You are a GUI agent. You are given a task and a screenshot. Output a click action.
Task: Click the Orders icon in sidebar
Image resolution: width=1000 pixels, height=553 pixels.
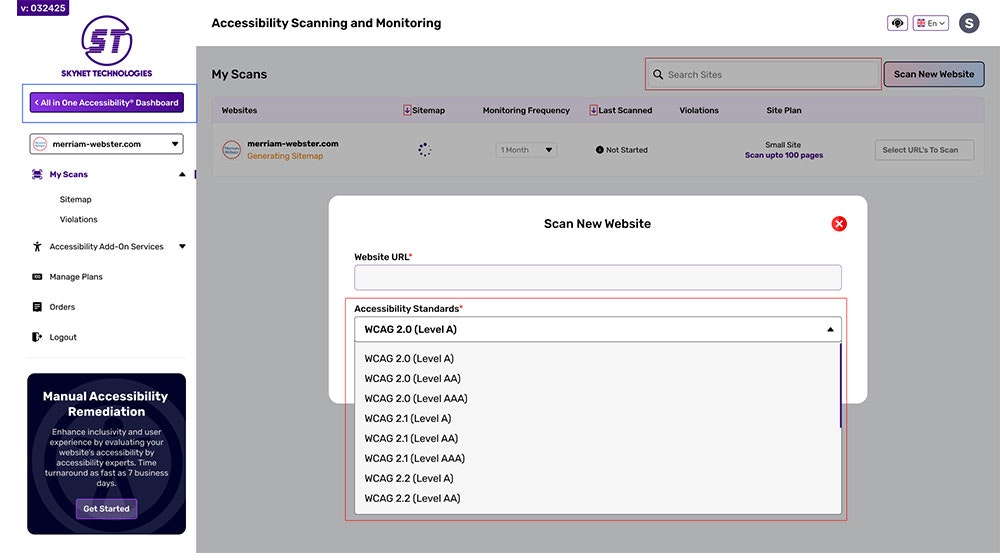pyautogui.click(x=37, y=307)
